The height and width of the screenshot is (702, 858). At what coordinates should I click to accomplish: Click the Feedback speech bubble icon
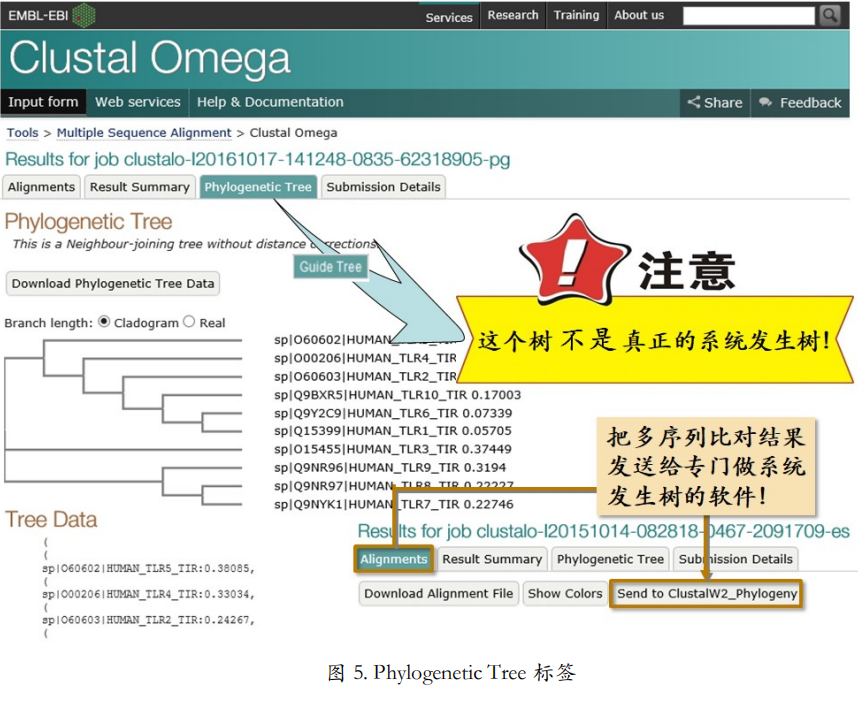click(x=765, y=102)
